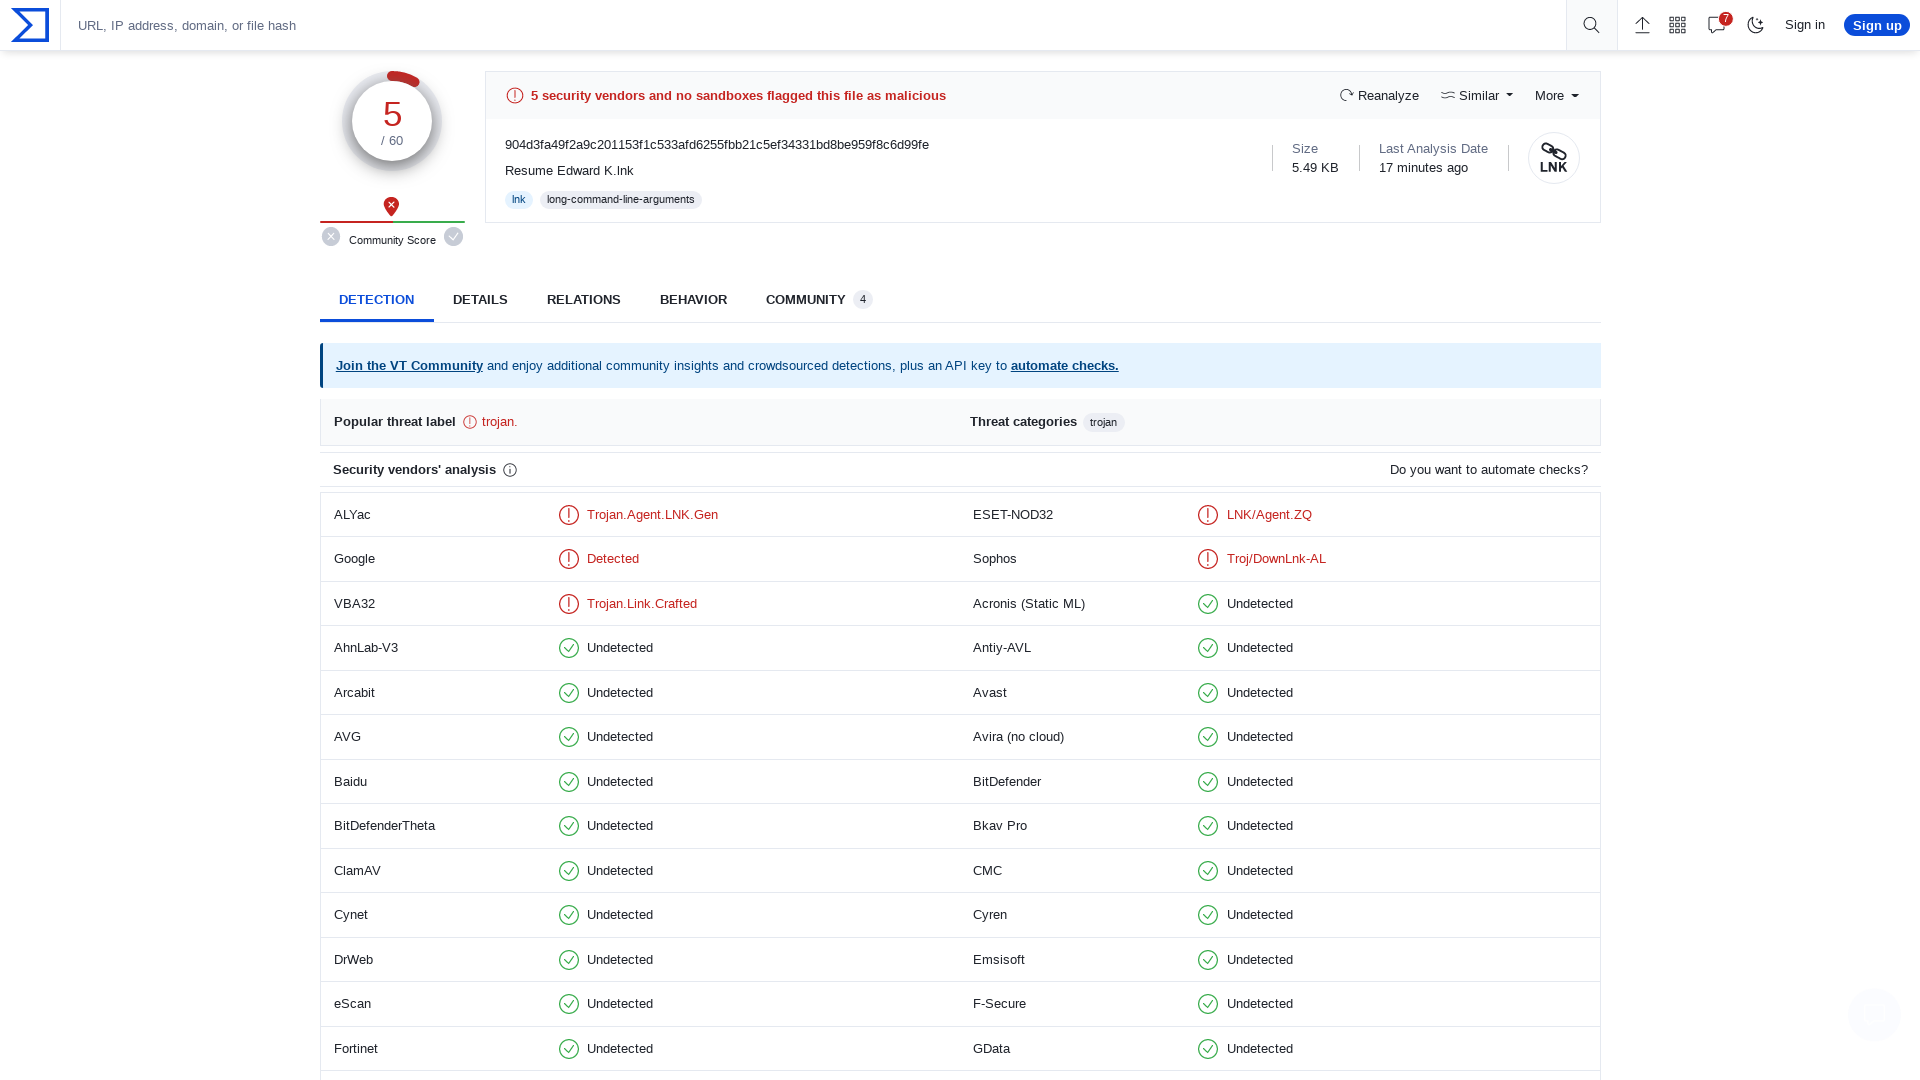
Task: Toggle the long-command-line-arguments tag
Action: pyautogui.click(x=620, y=199)
